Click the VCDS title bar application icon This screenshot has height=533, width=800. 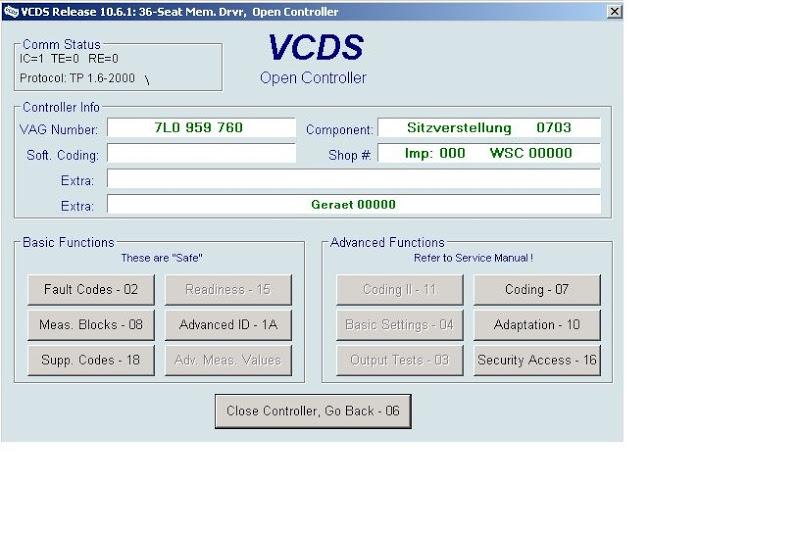tap(10, 12)
